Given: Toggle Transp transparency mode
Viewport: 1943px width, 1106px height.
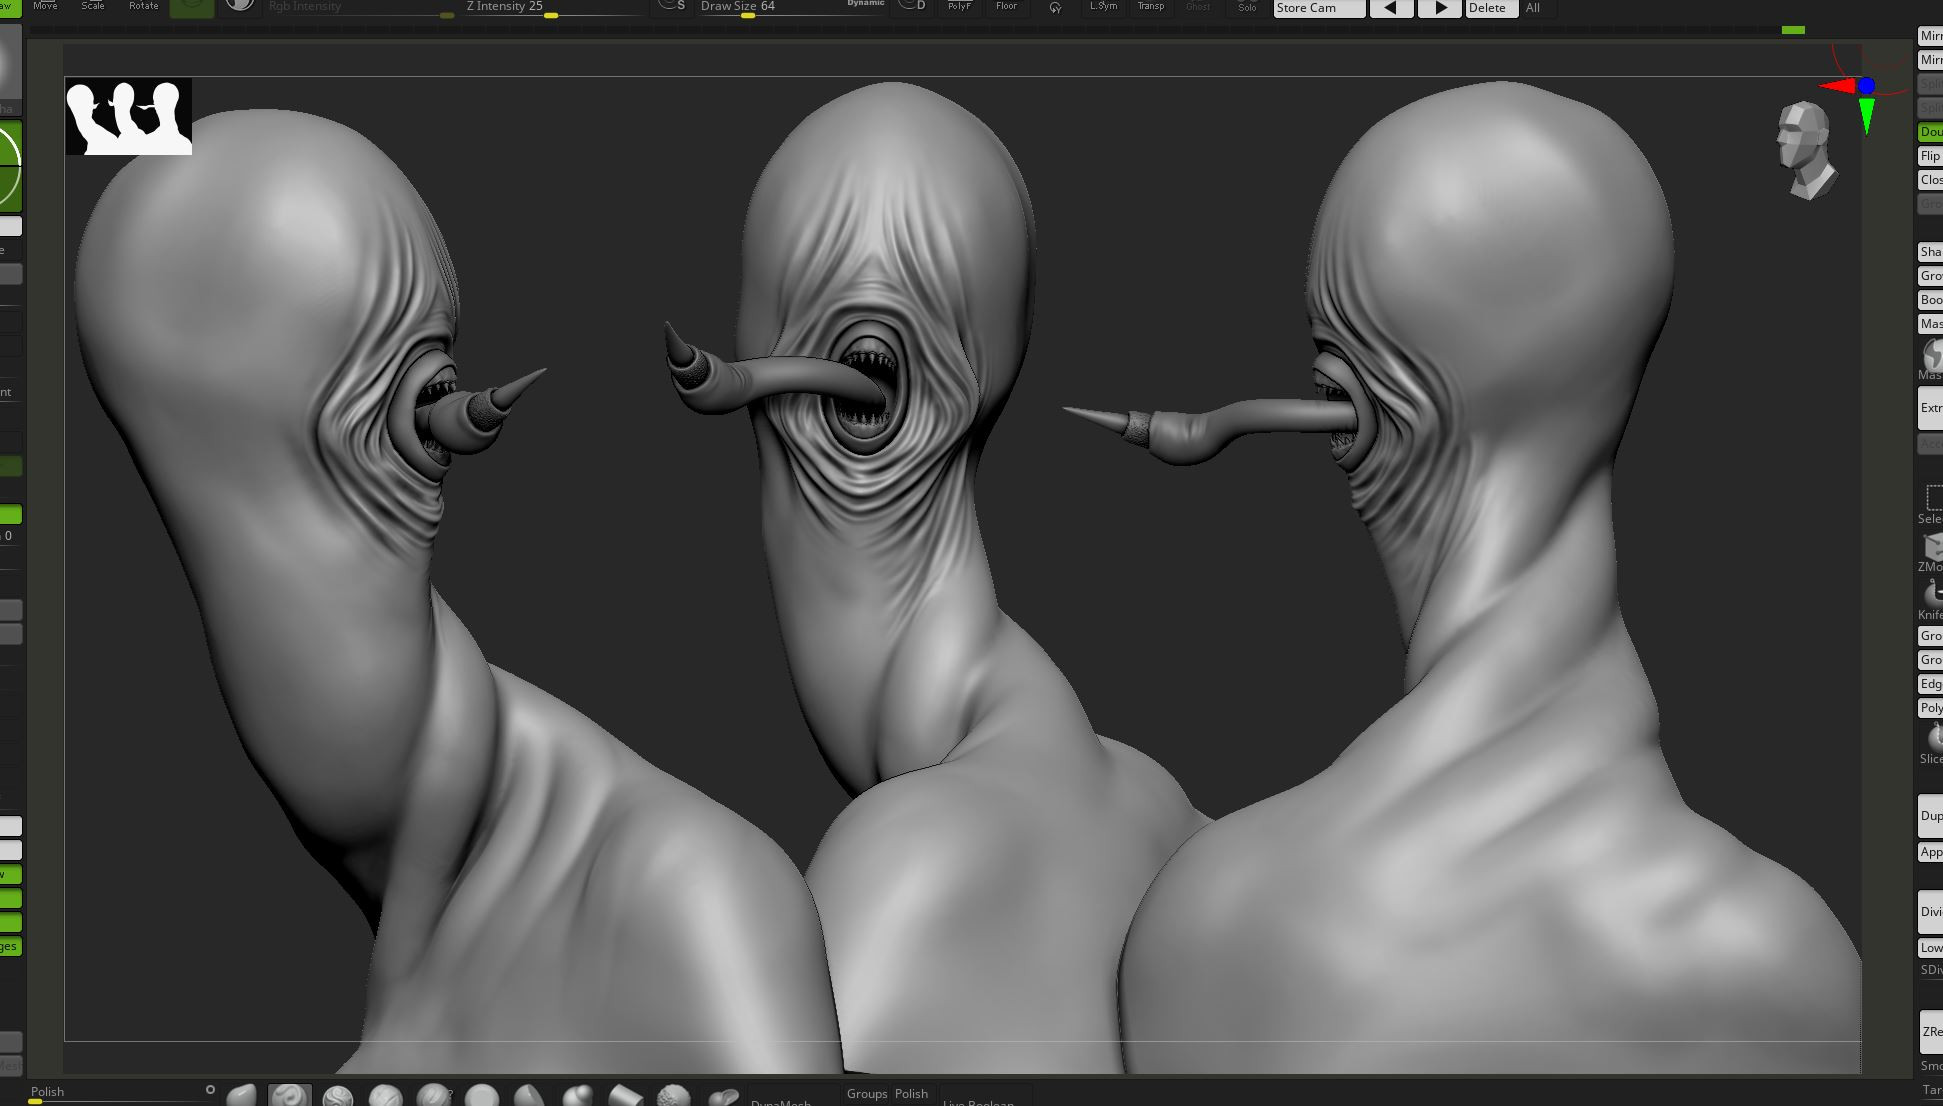Looking at the screenshot, I should coord(1150,6).
